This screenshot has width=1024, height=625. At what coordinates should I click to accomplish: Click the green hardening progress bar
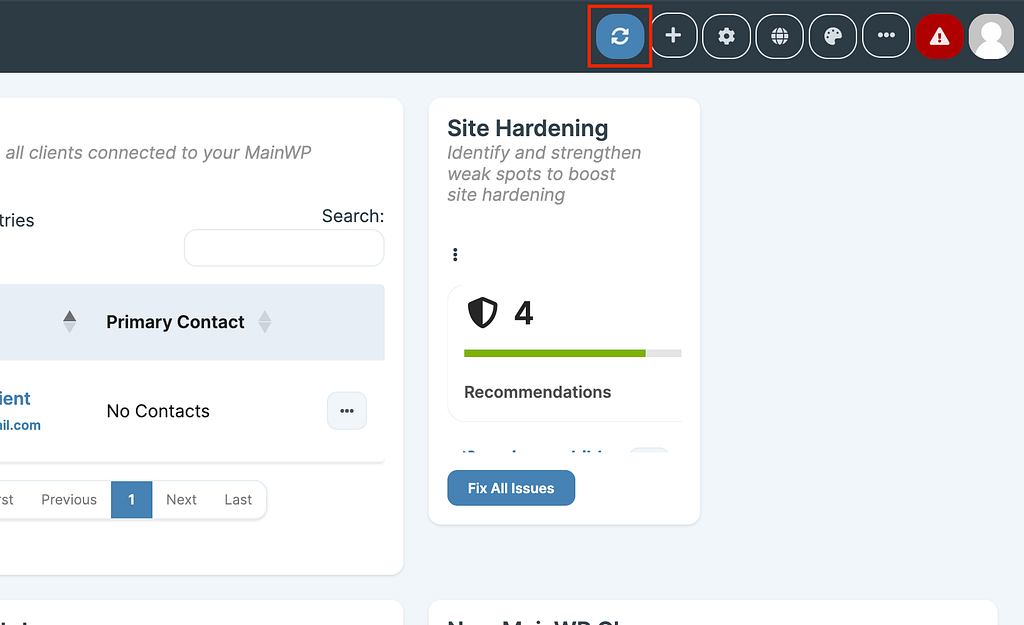[x=555, y=353]
